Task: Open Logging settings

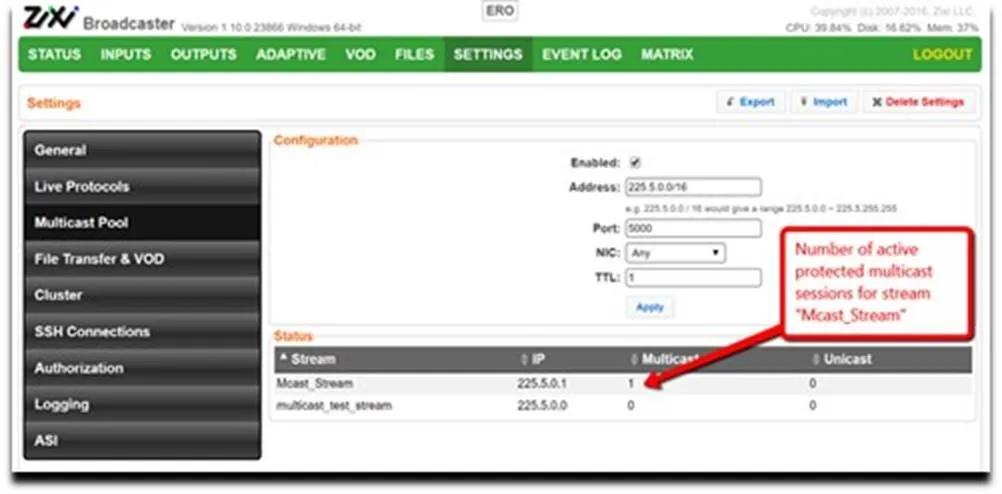Action: [142, 405]
